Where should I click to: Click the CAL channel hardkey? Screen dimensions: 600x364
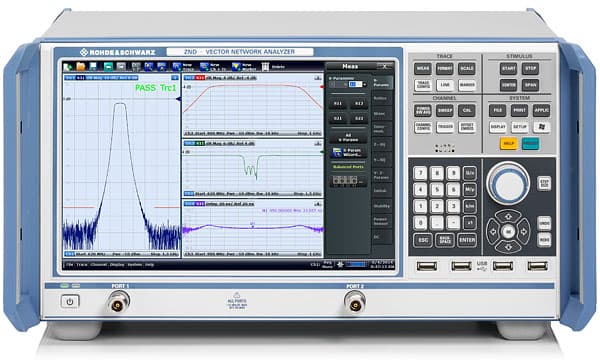coord(467,111)
